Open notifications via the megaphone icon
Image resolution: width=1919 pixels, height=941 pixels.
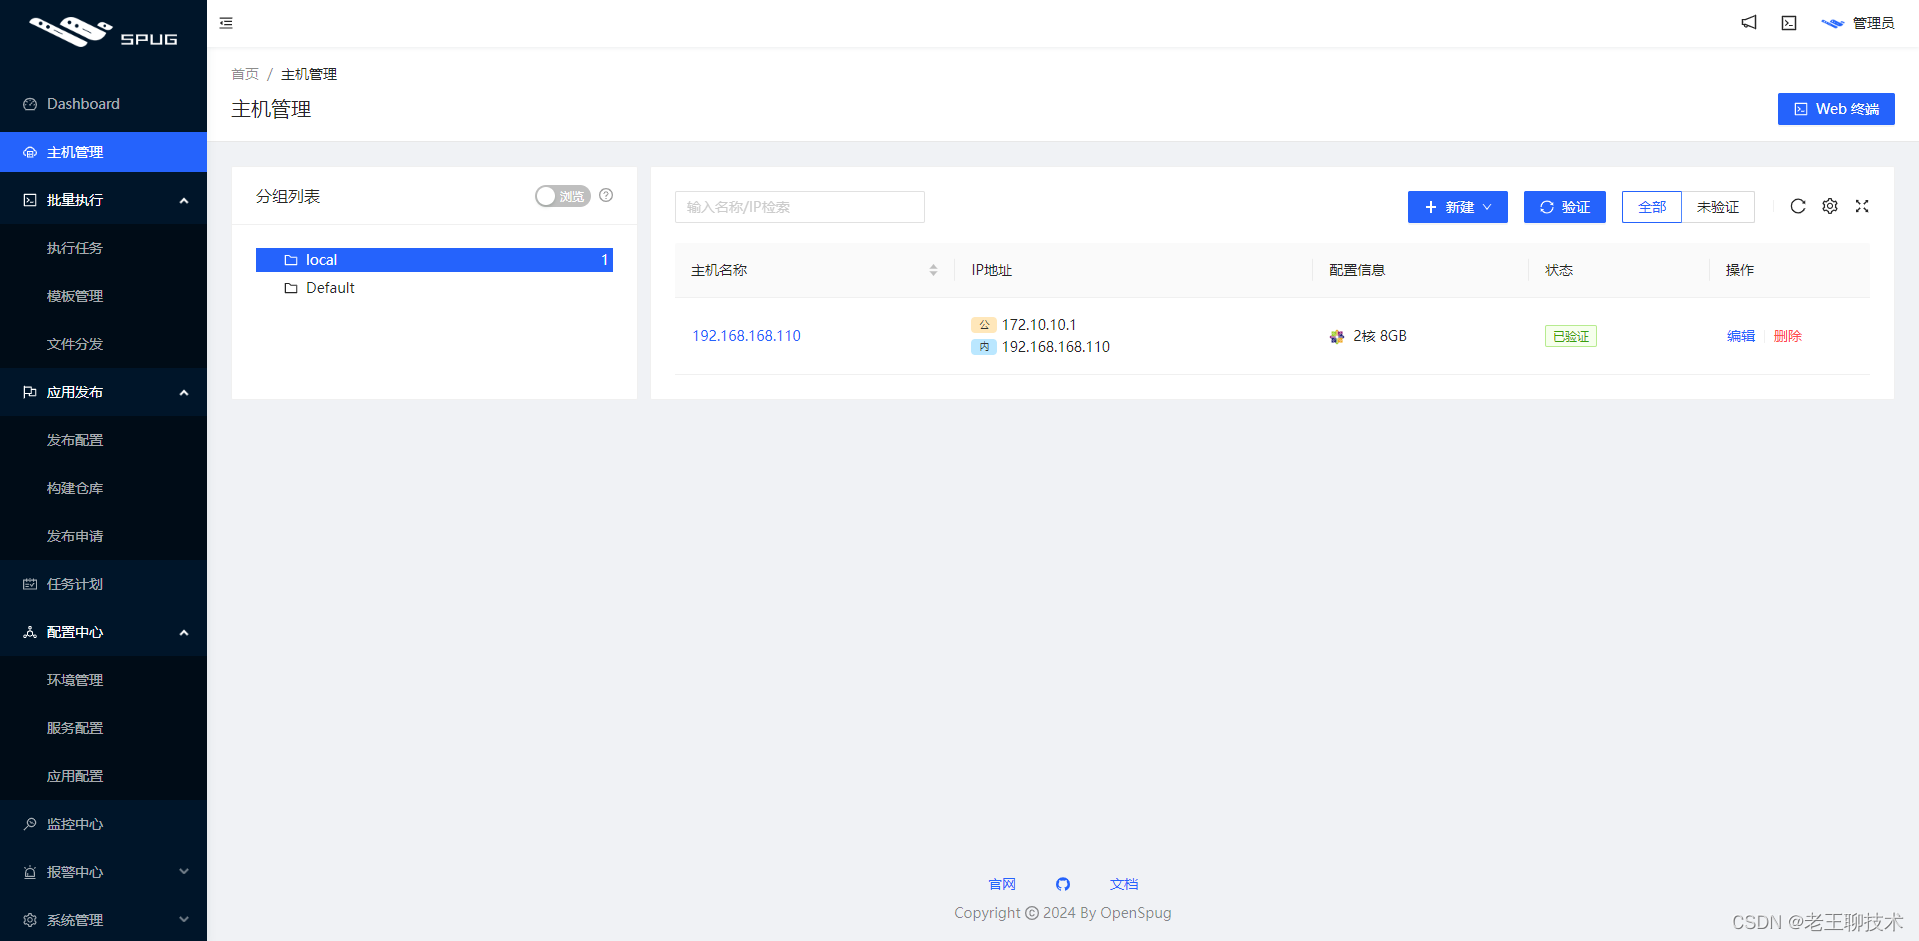1749,22
